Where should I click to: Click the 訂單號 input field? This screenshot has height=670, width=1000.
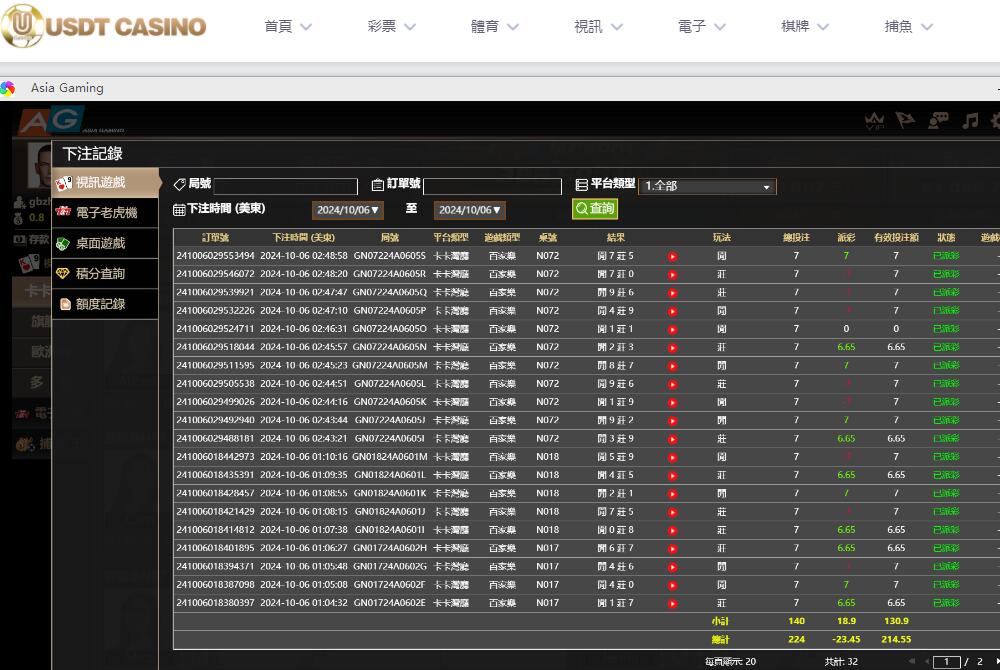coord(492,186)
